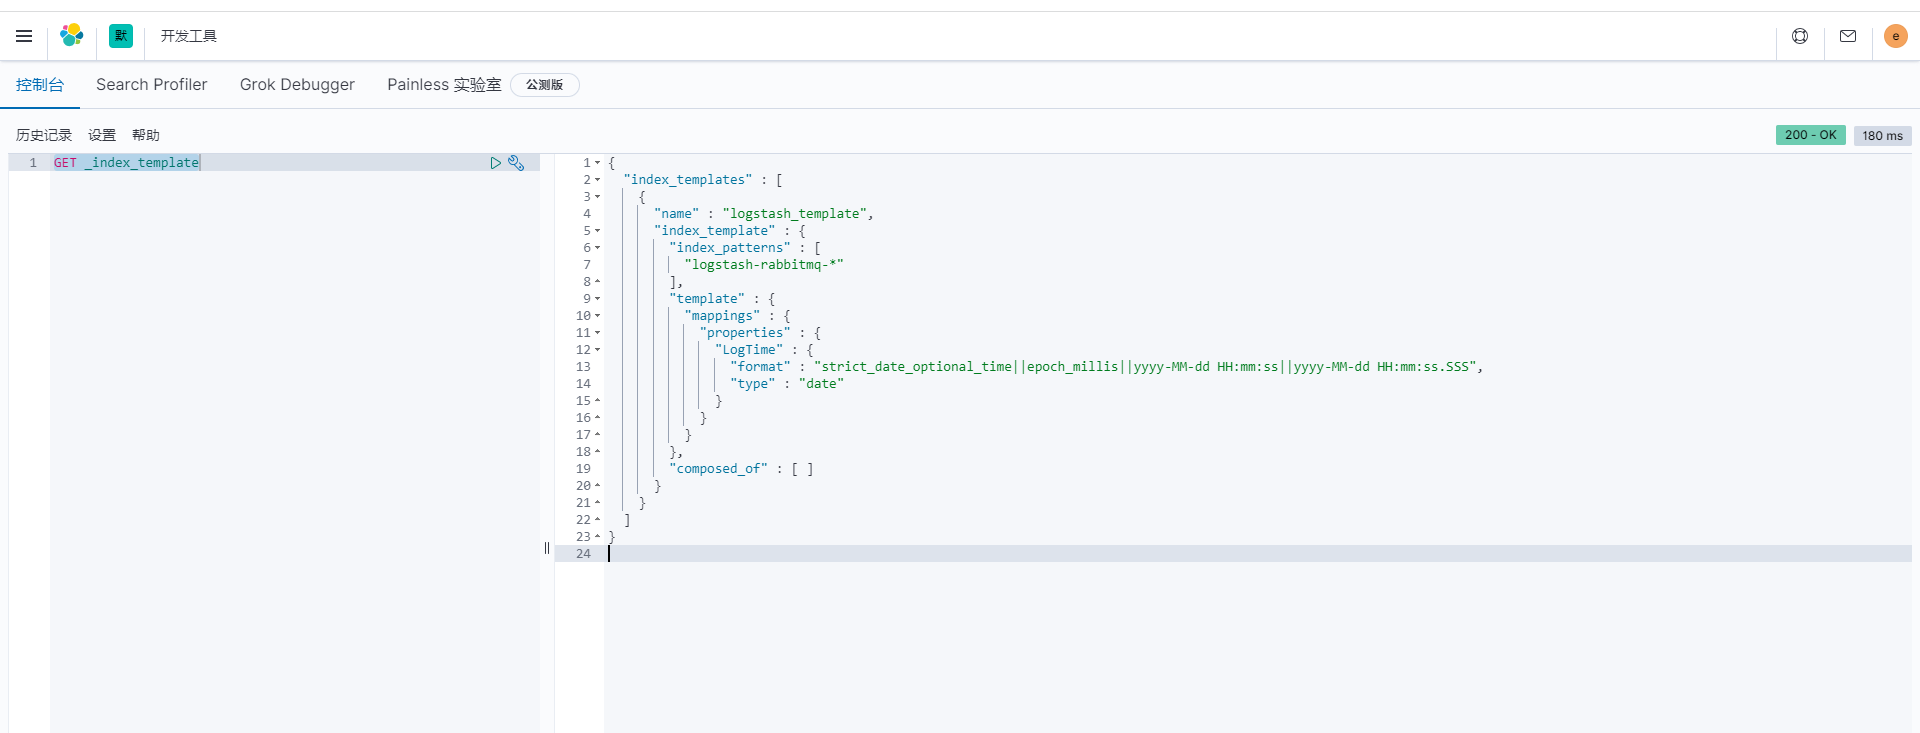1920x733 pixels.
Task: Click the fold-end arrow on line 8
Action: [598, 282]
